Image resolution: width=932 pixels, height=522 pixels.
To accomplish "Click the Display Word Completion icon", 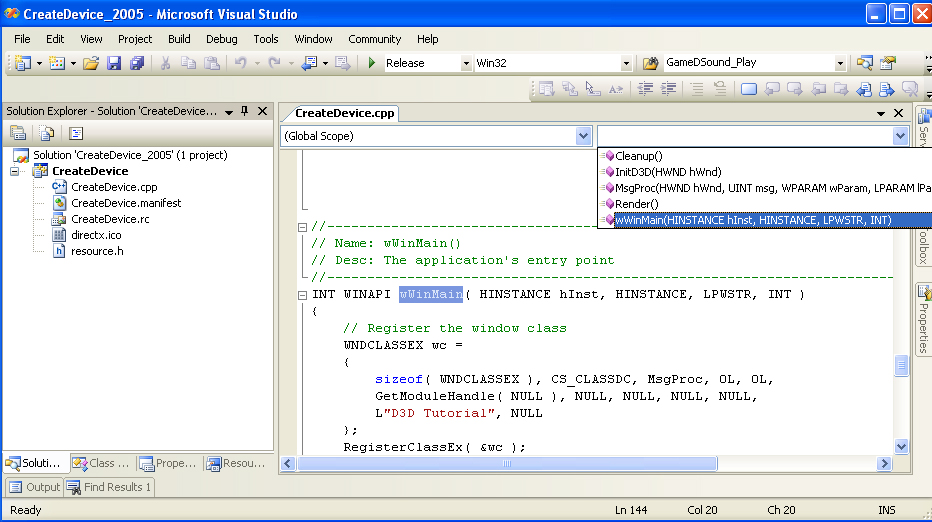I will coord(616,89).
